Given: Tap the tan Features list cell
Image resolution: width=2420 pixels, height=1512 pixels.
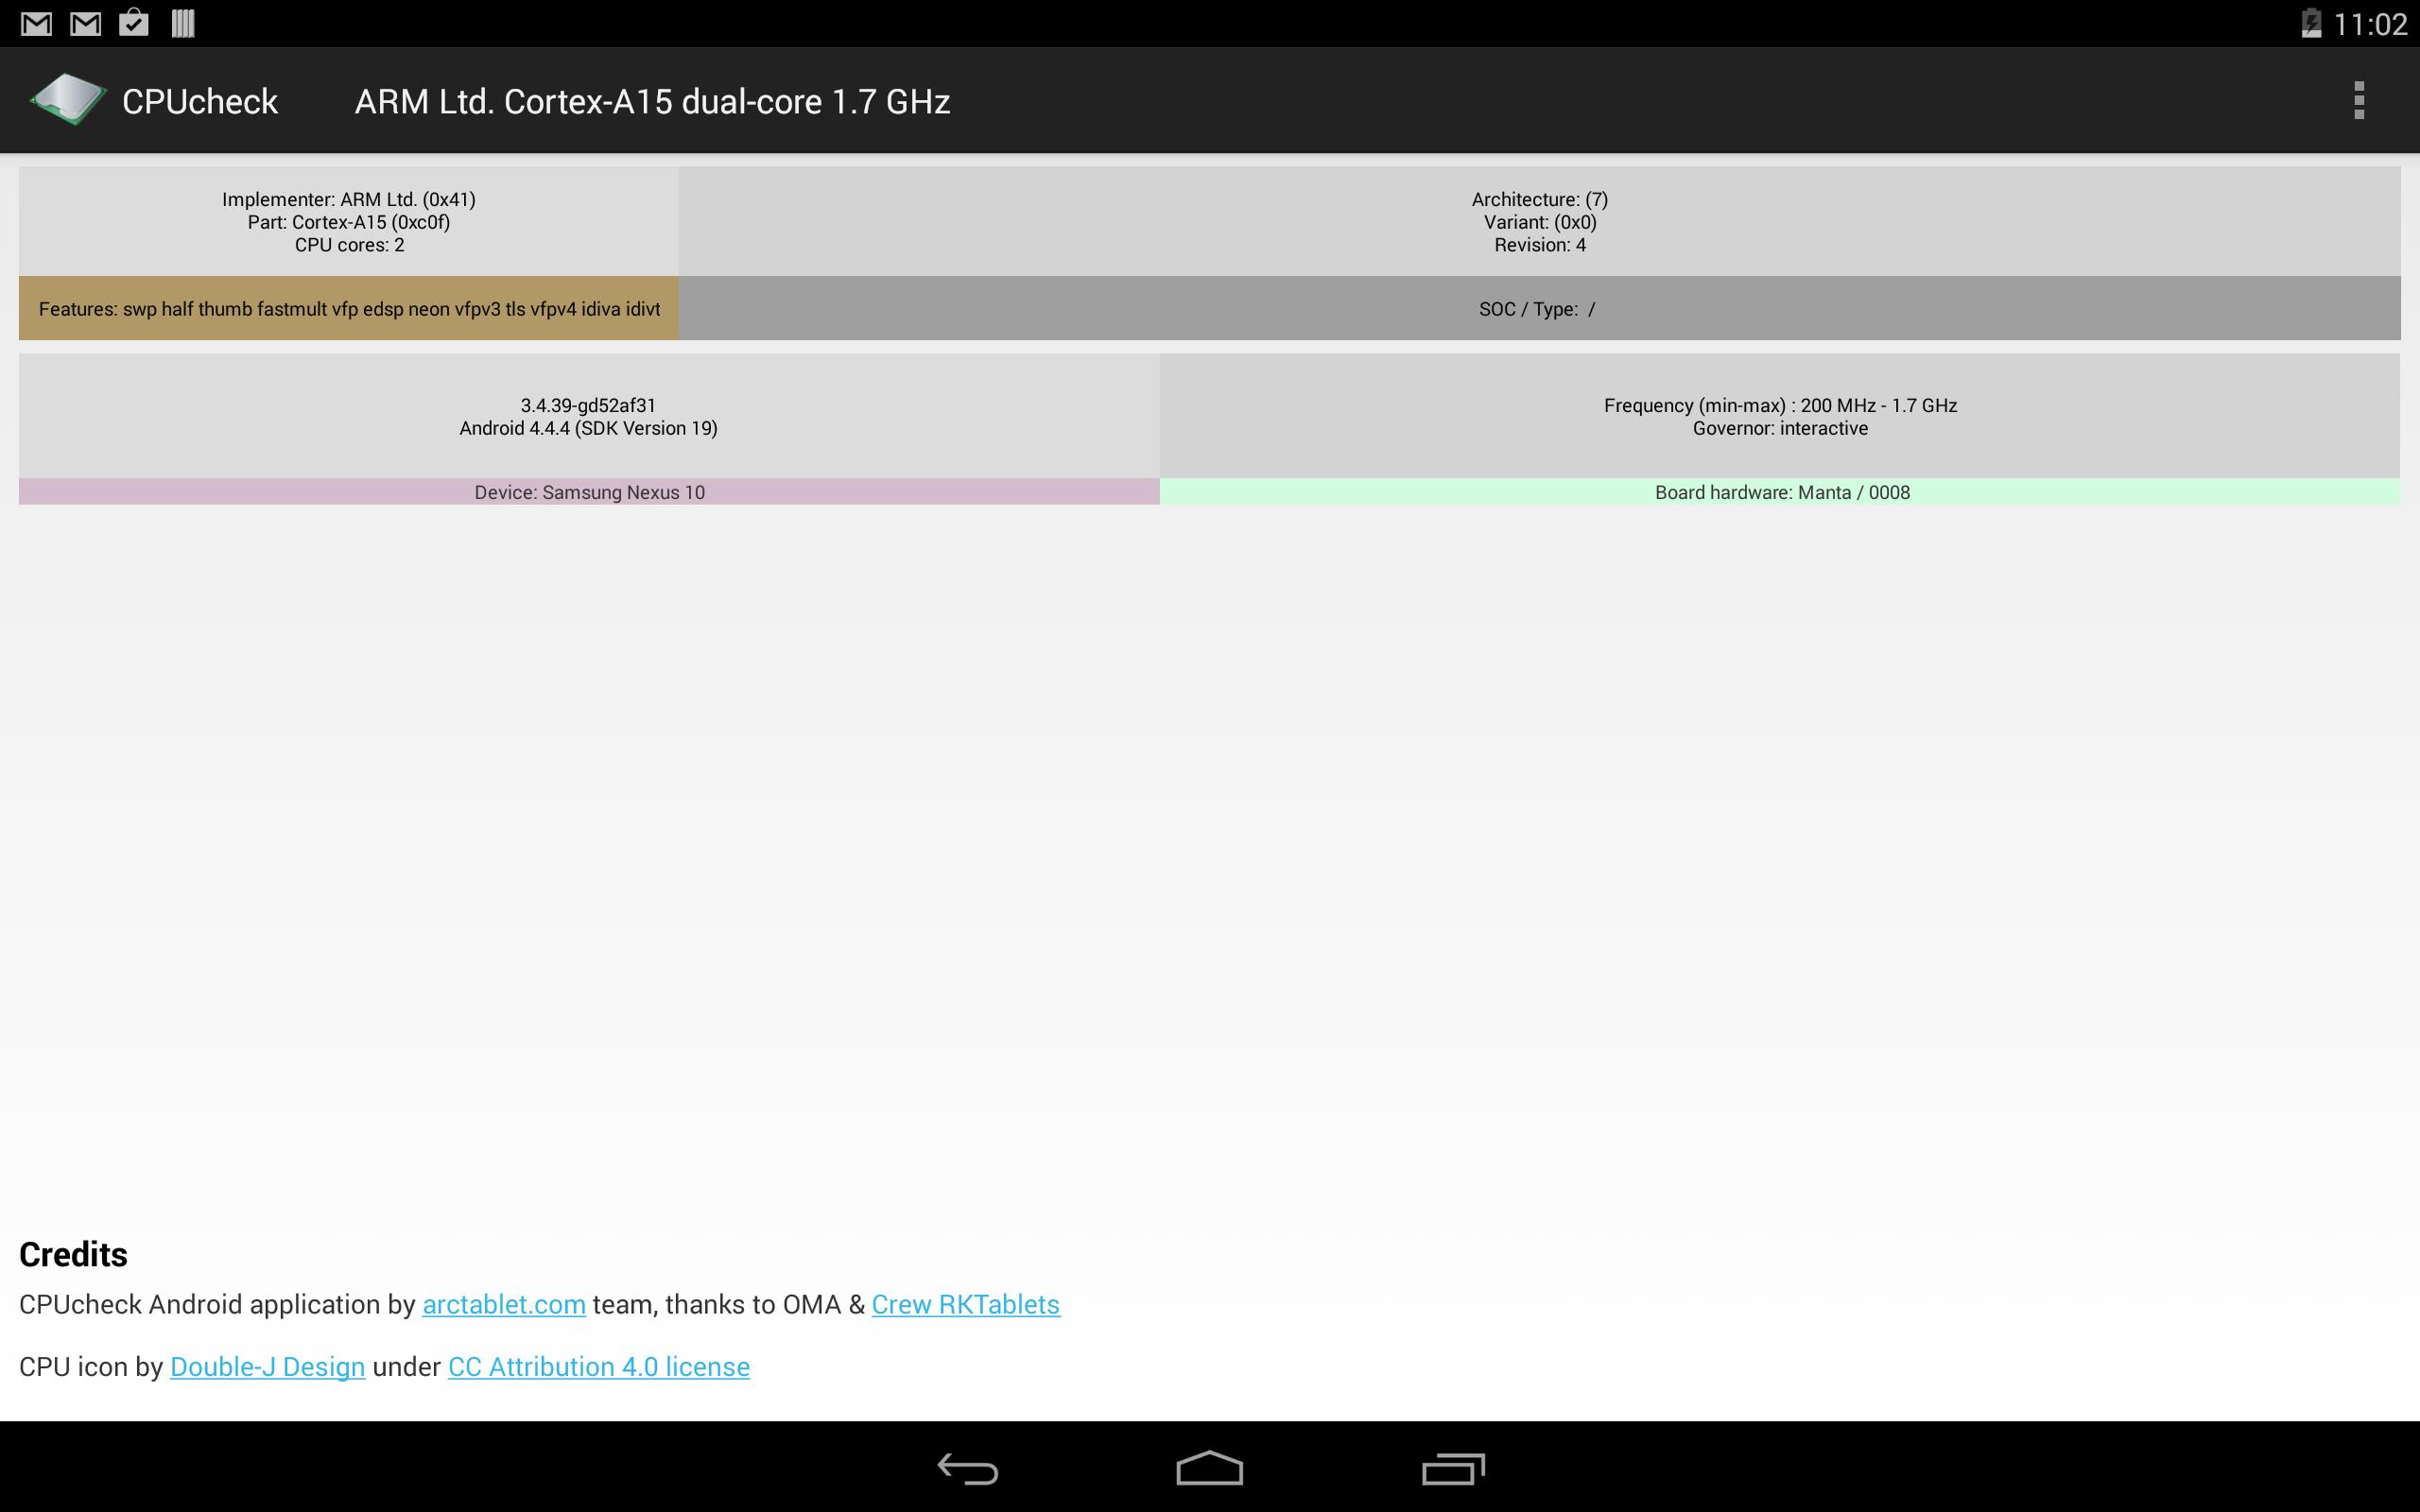Looking at the screenshot, I should 348,309.
